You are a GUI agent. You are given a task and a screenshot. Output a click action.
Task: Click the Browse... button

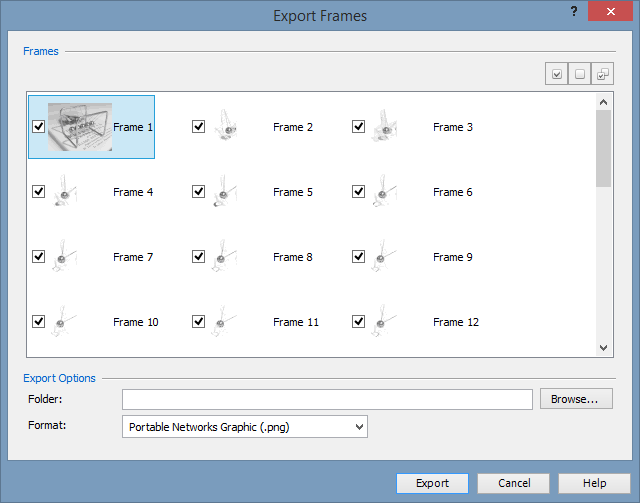point(576,399)
